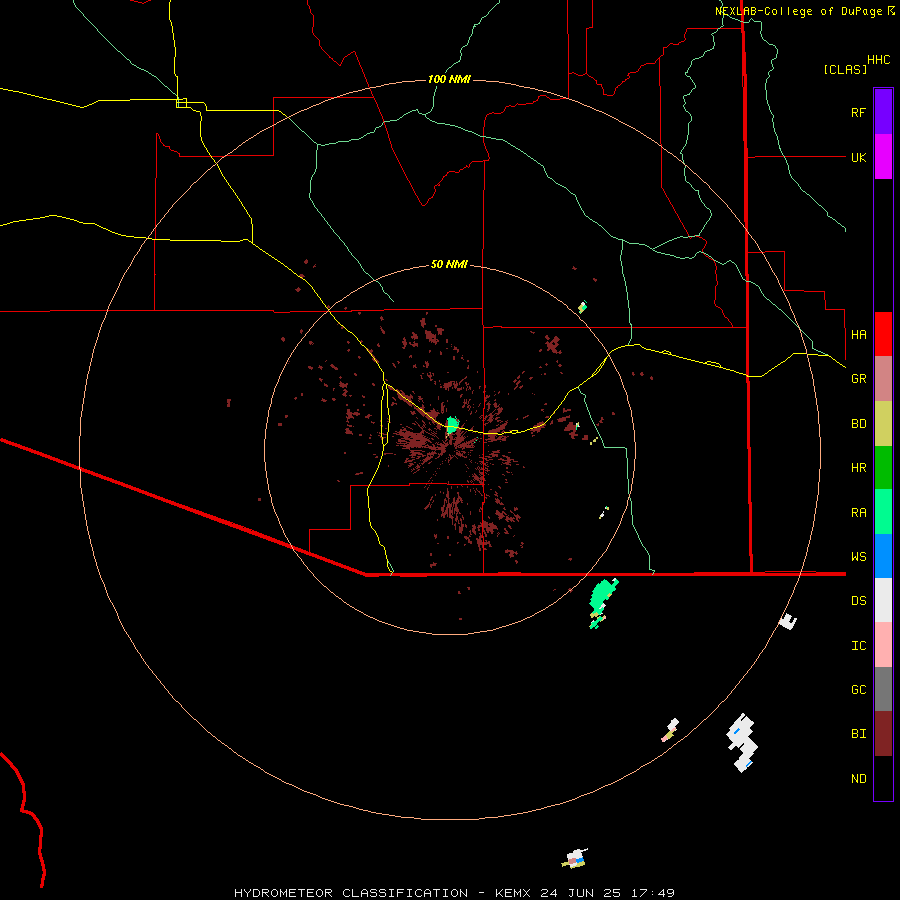Click the brown BI legend swatch
This screenshot has width=900, height=900.
pos(883,734)
